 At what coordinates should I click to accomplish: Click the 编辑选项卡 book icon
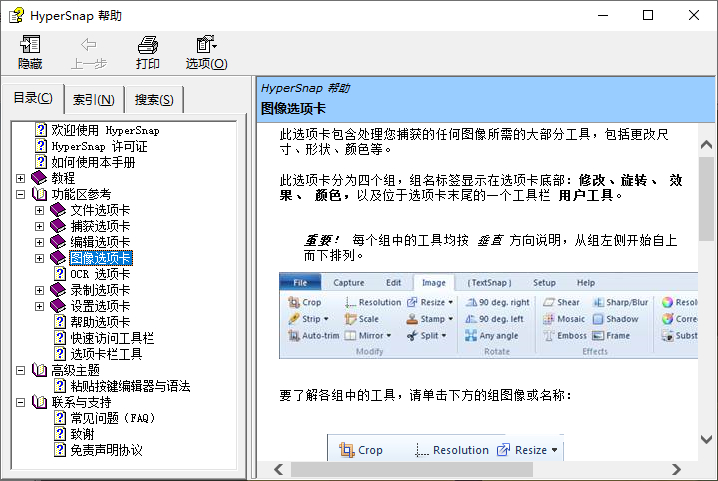(x=58, y=242)
